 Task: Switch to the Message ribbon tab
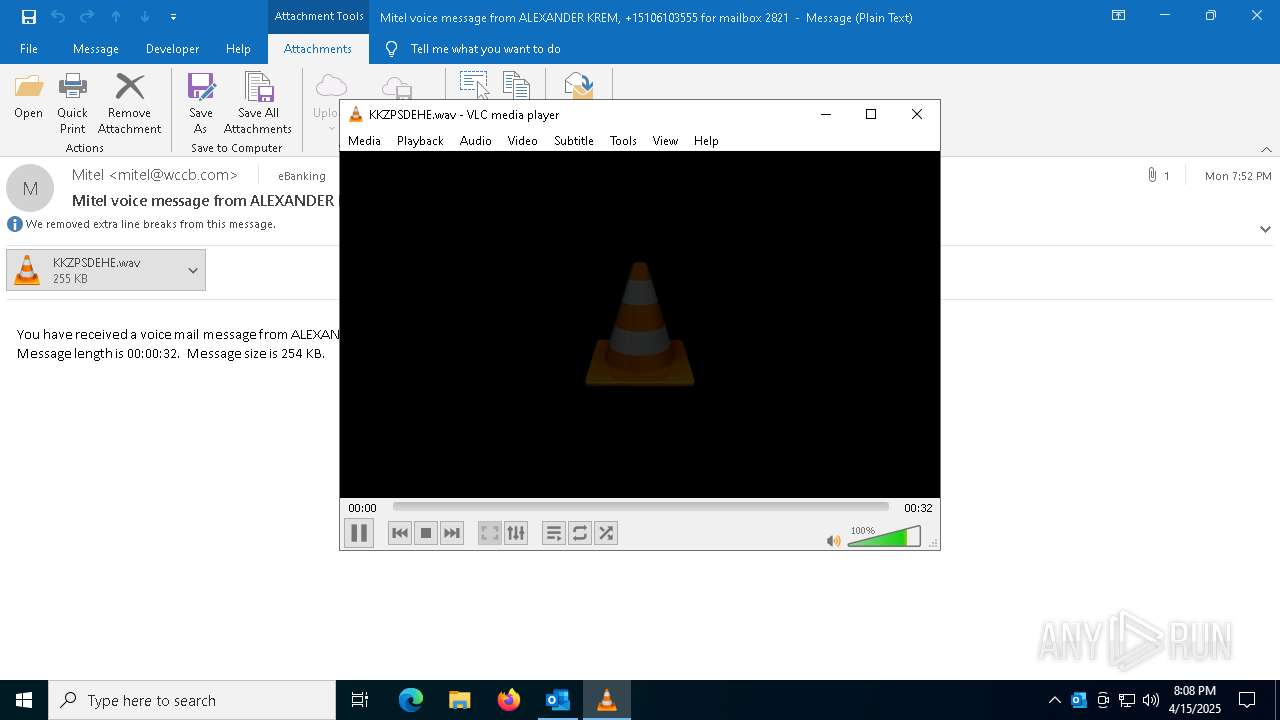pos(96,49)
